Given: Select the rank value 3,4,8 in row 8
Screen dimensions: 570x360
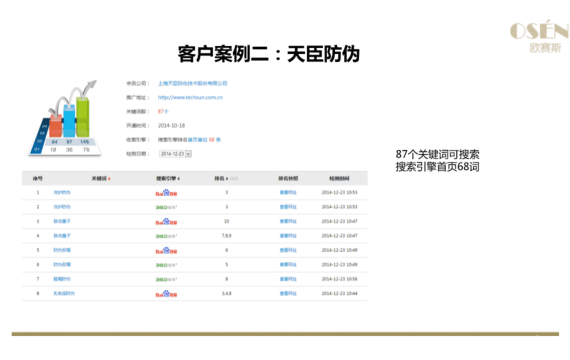Looking at the screenshot, I should point(226,293).
